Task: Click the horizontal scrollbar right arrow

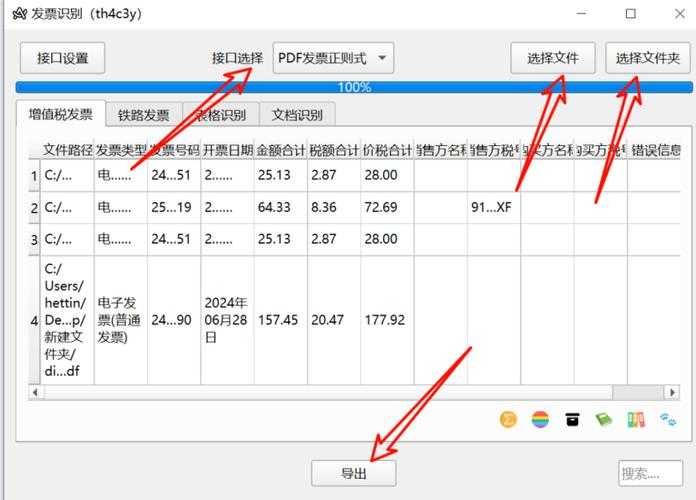Action: (x=672, y=392)
